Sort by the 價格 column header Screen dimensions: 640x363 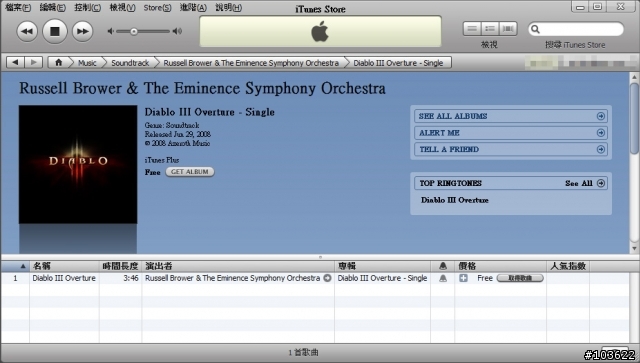pos(500,266)
